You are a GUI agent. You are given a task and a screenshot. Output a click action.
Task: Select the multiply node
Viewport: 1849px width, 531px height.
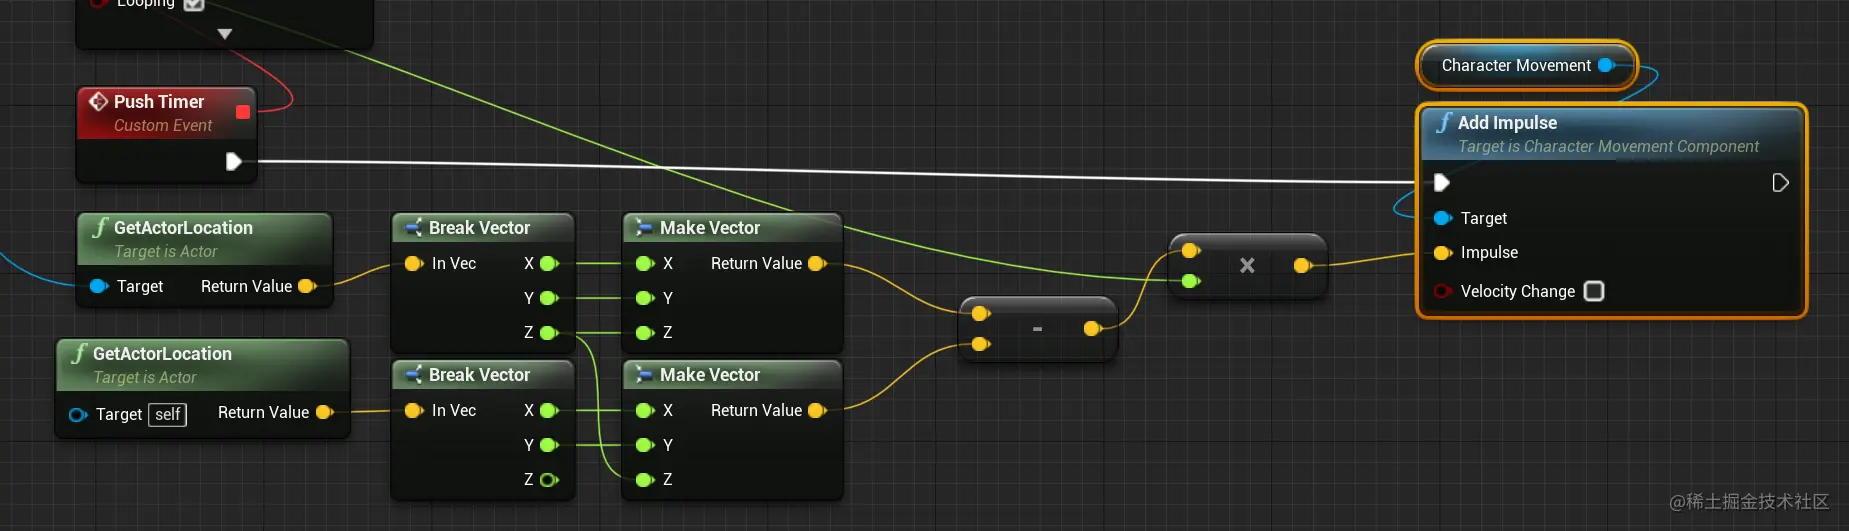tap(1247, 265)
